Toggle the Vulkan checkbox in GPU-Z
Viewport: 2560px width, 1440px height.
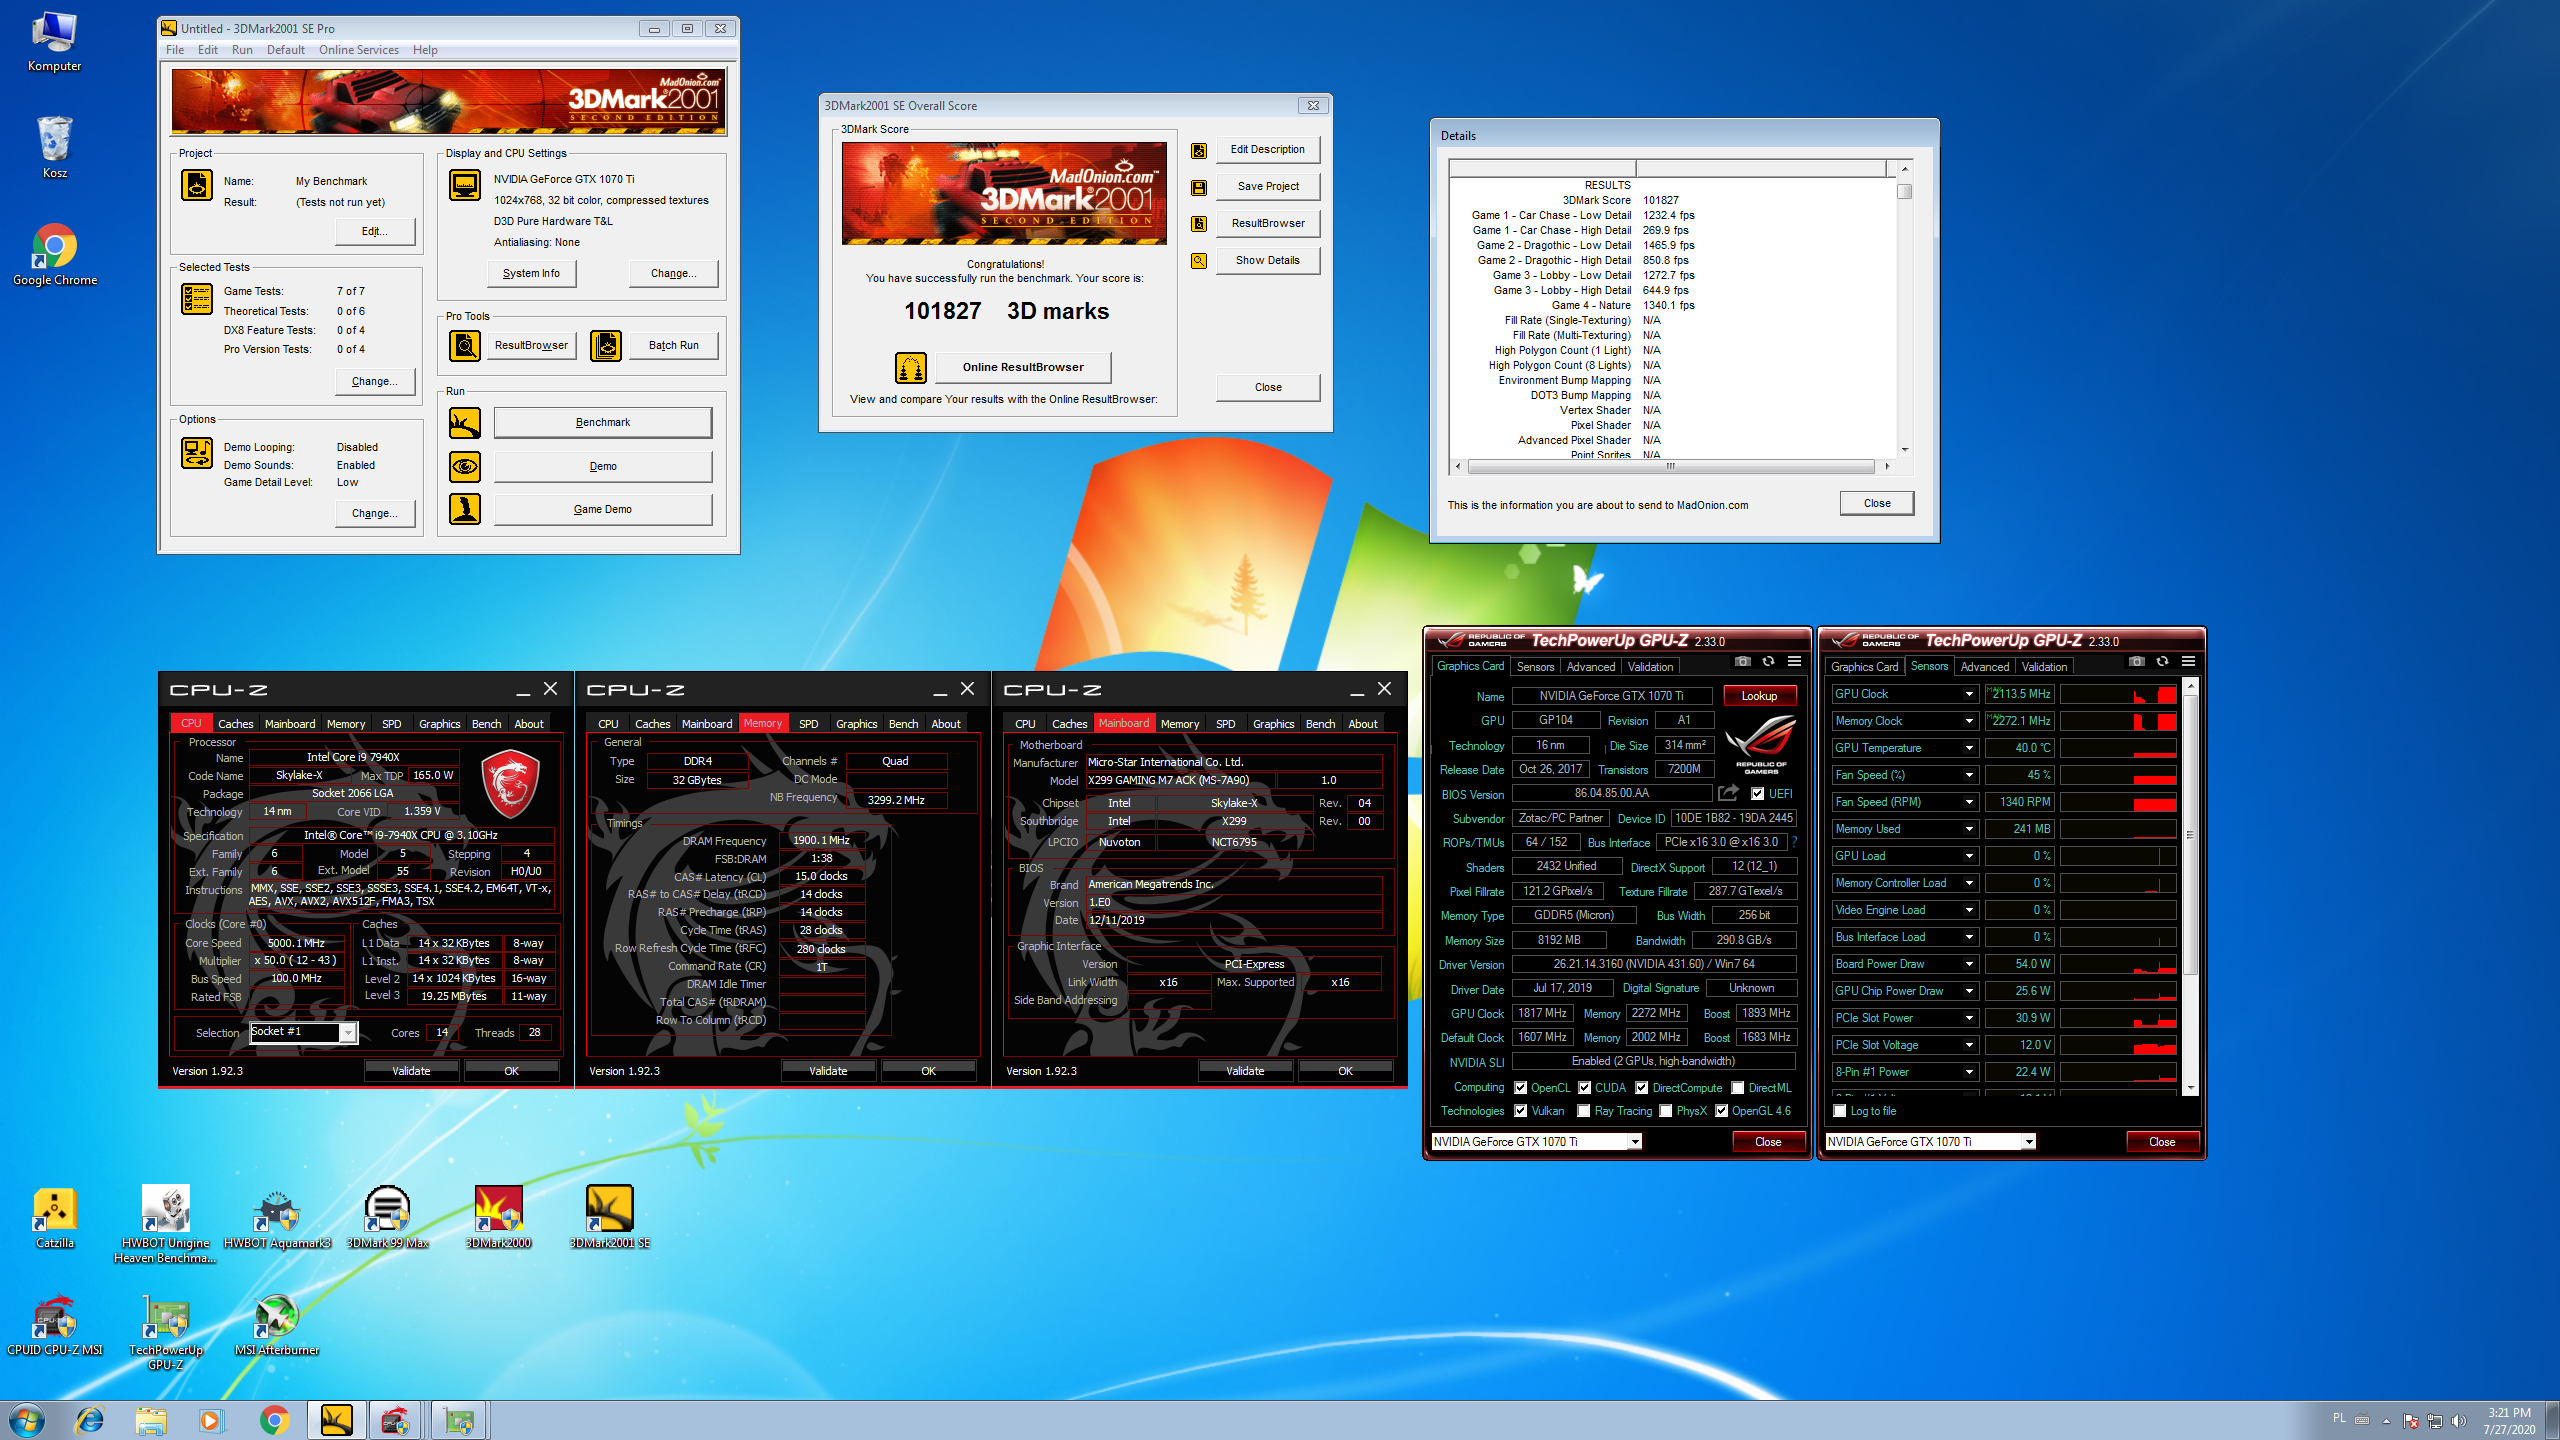(1520, 1111)
